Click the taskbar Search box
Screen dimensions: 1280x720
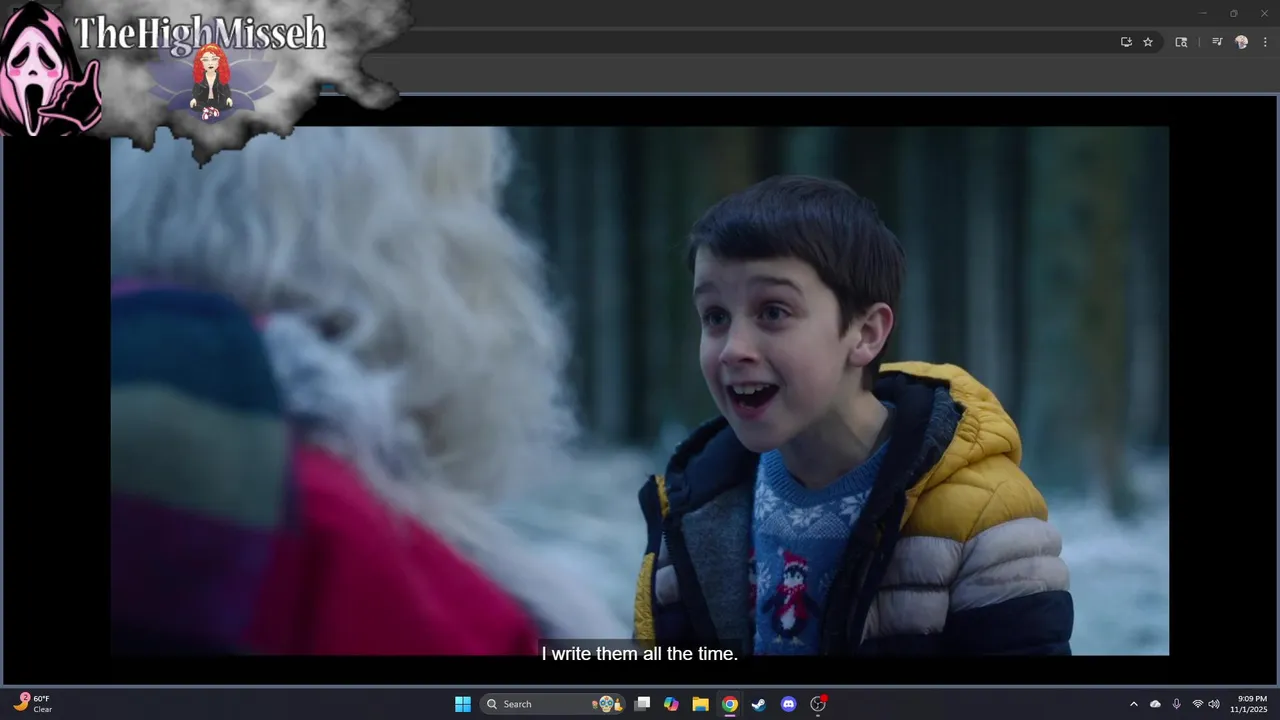(553, 704)
